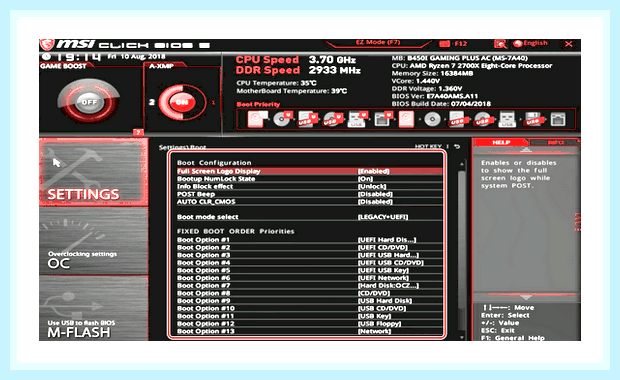Open Boot Option #4 [UEFI USB CD/DVD] dropdown

(391, 263)
